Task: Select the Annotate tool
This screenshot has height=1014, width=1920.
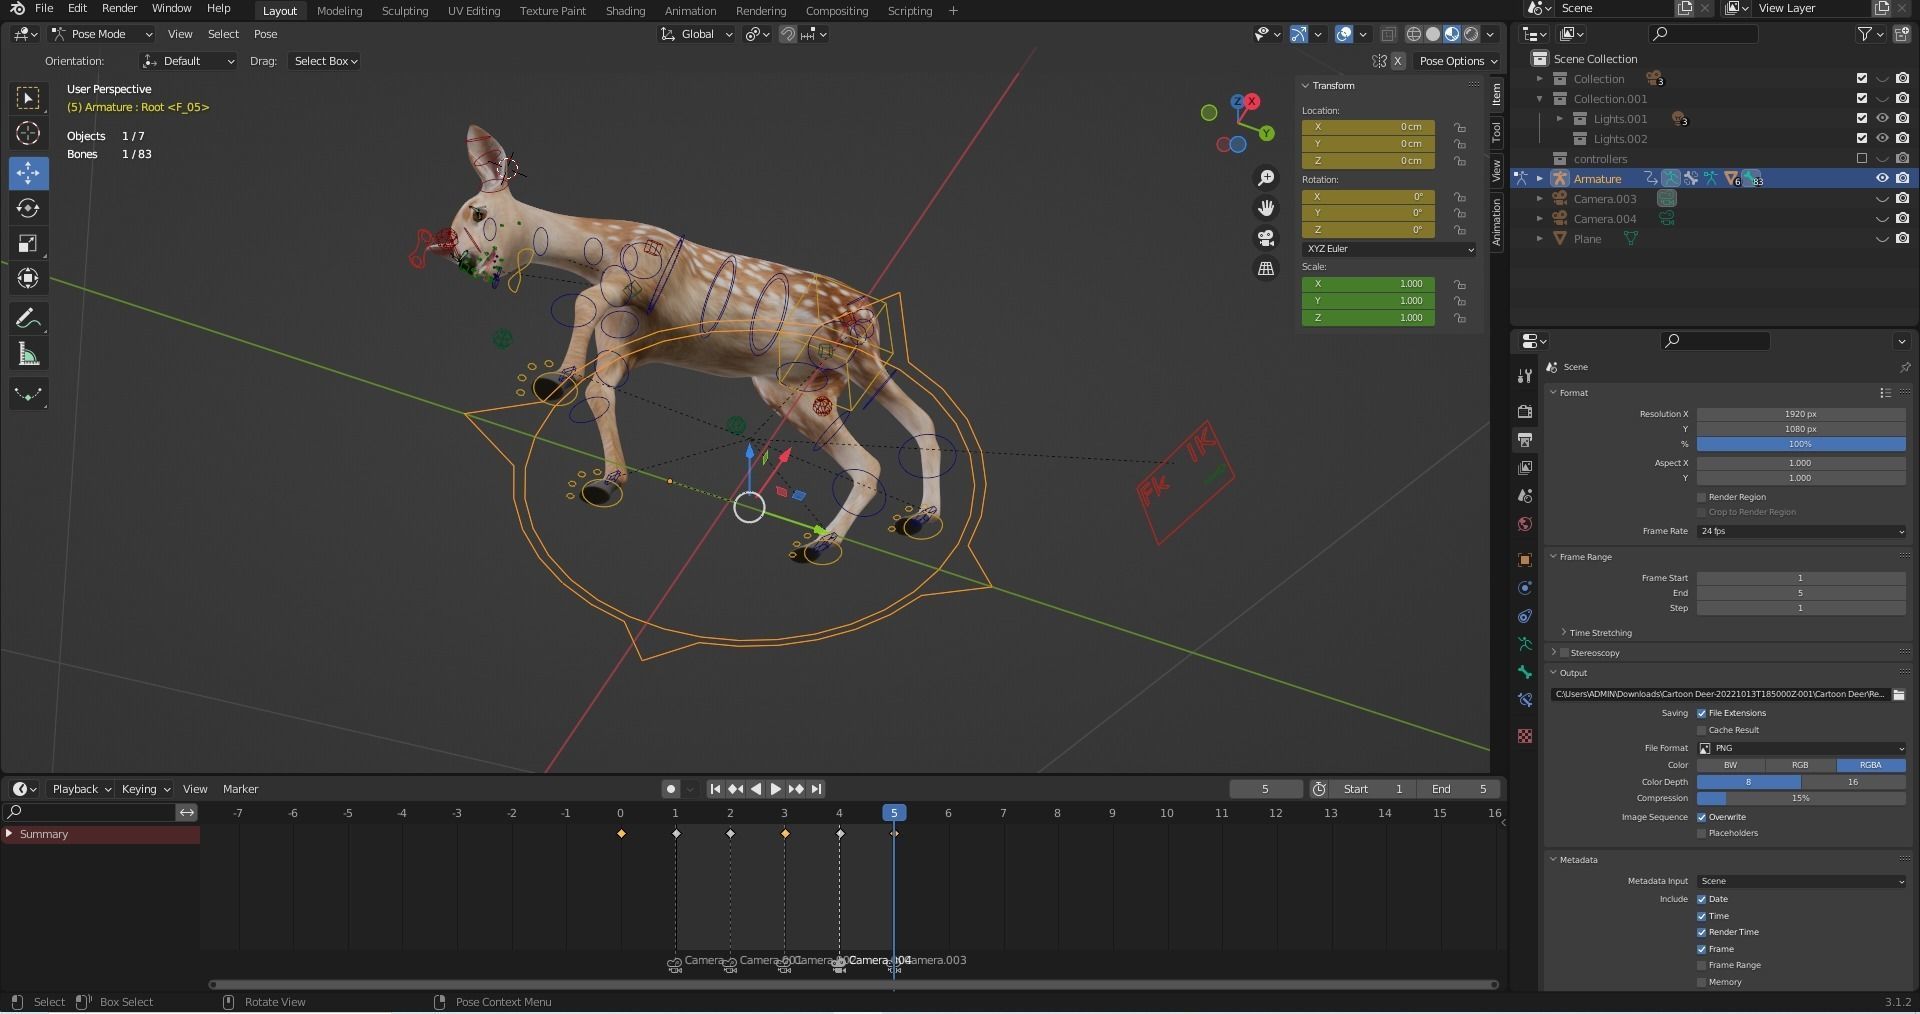Action: point(28,319)
